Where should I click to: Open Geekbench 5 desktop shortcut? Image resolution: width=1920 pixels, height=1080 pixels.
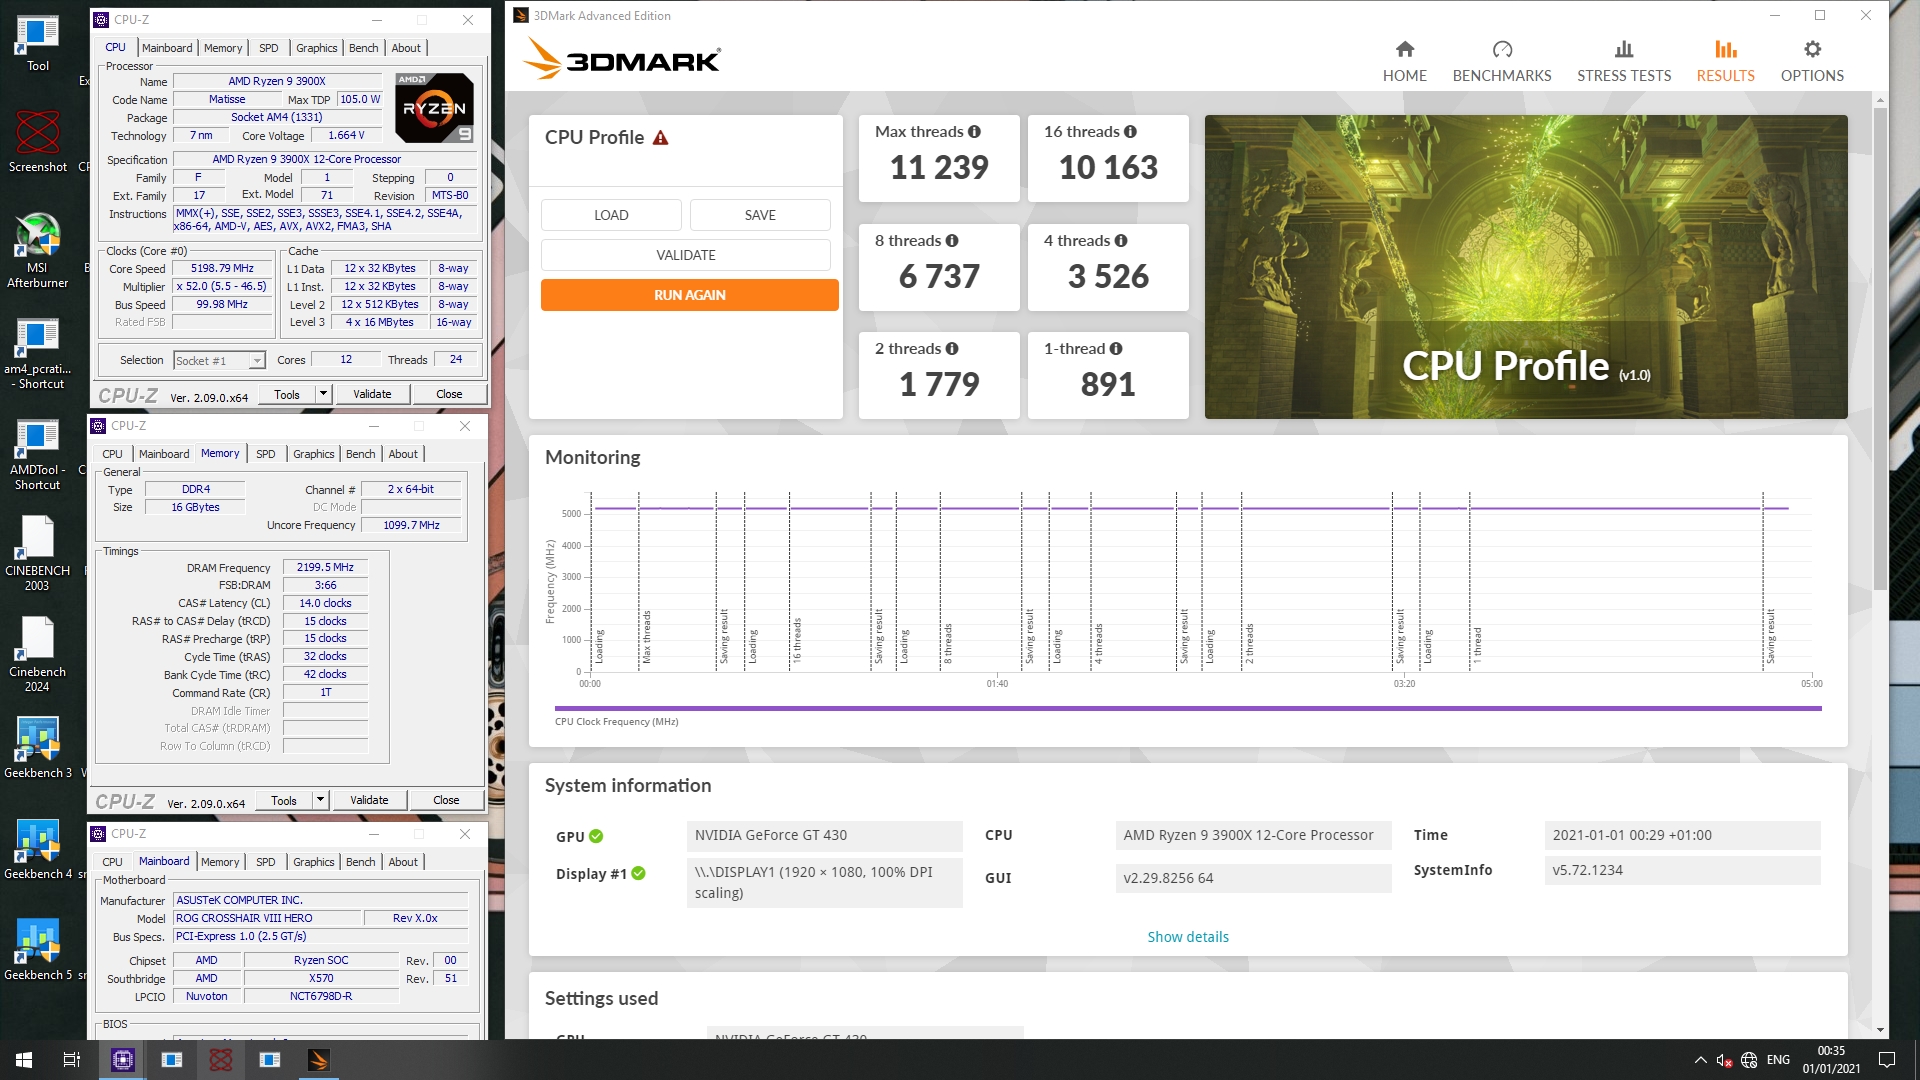click(x=37, y=950)
